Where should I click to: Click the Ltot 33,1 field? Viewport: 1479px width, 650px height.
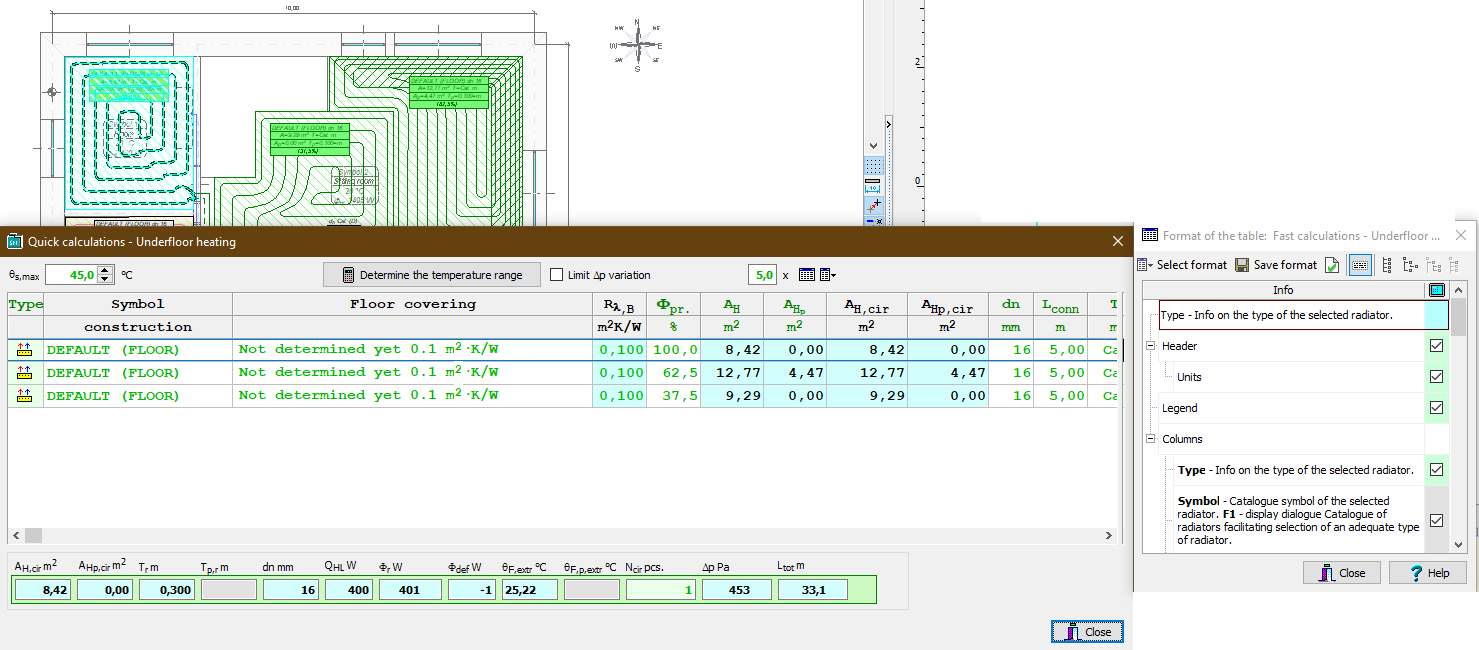coord(812,590)
